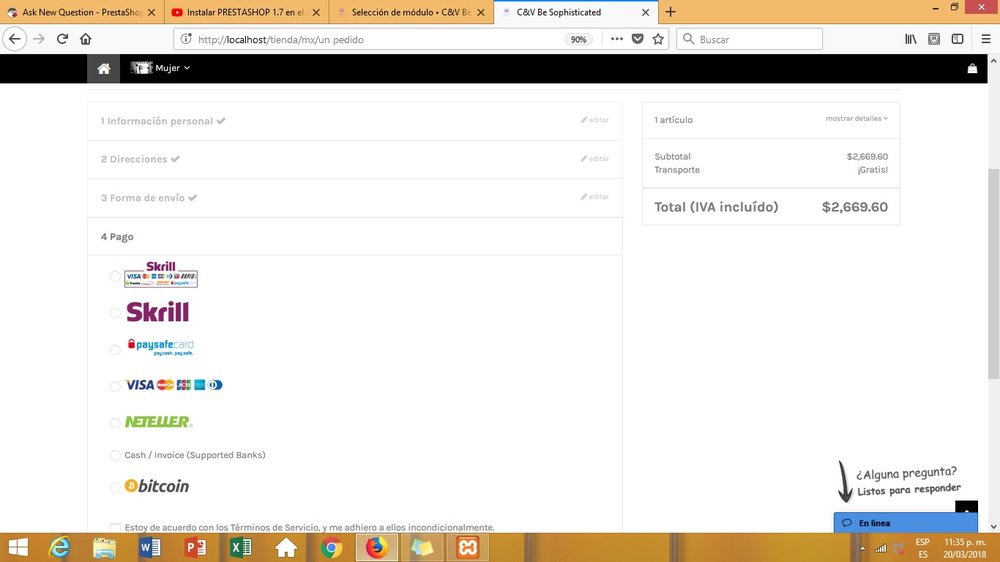The height and width of the screenshot is (562, 1000).
Task: Open the house icon app on taskbar
Action: [x=286, y=547]
